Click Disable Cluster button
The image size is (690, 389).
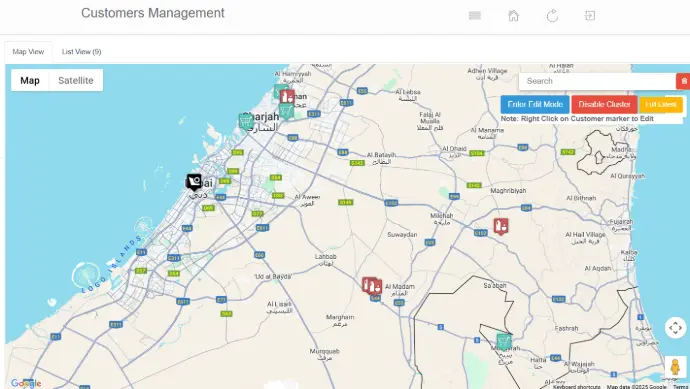click(604, 104)
